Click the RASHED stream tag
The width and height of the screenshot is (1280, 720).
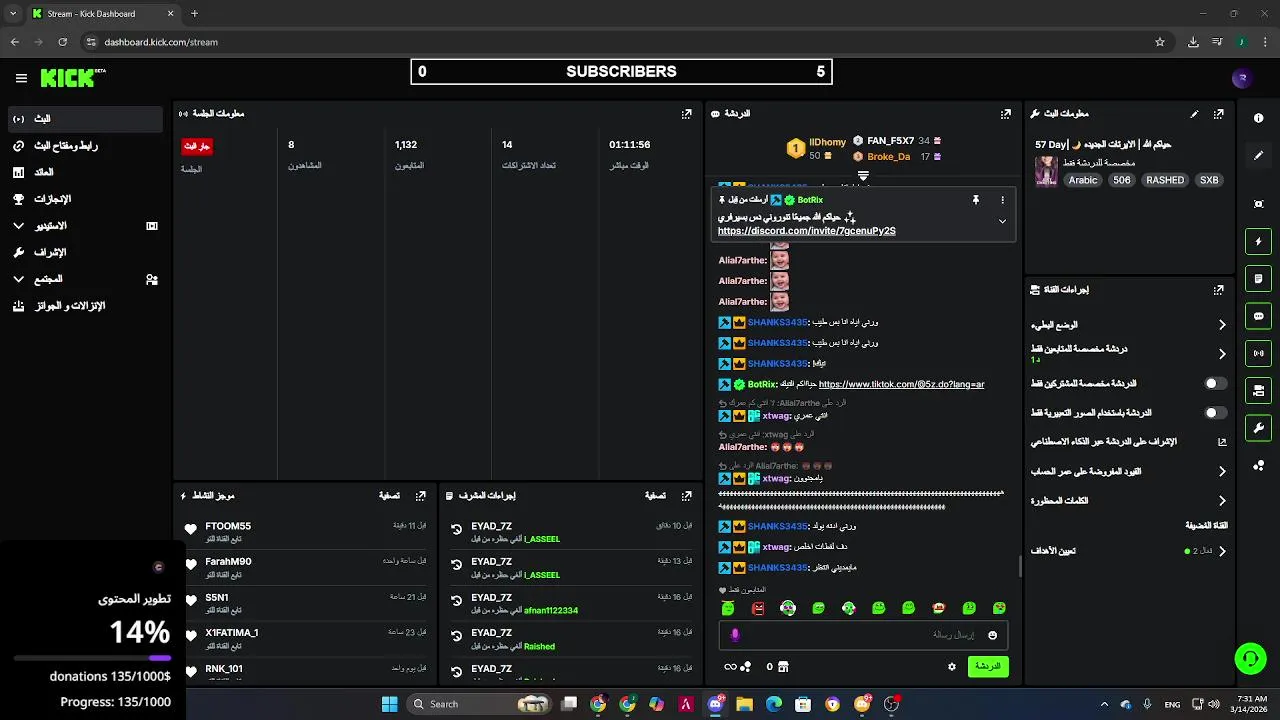[1165, 180]
